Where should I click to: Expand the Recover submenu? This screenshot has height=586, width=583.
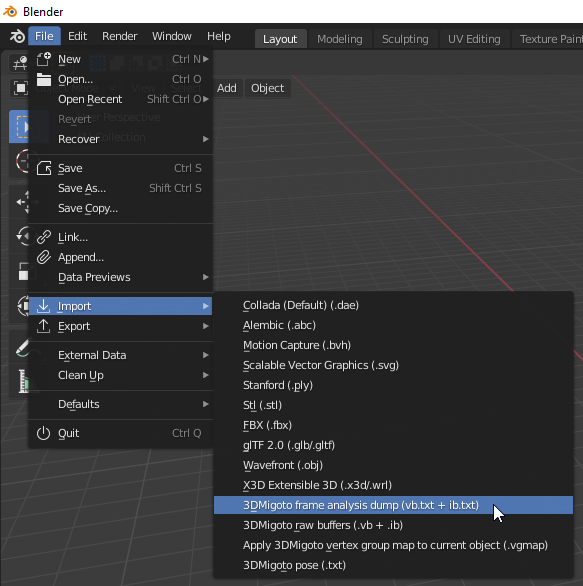206,139
